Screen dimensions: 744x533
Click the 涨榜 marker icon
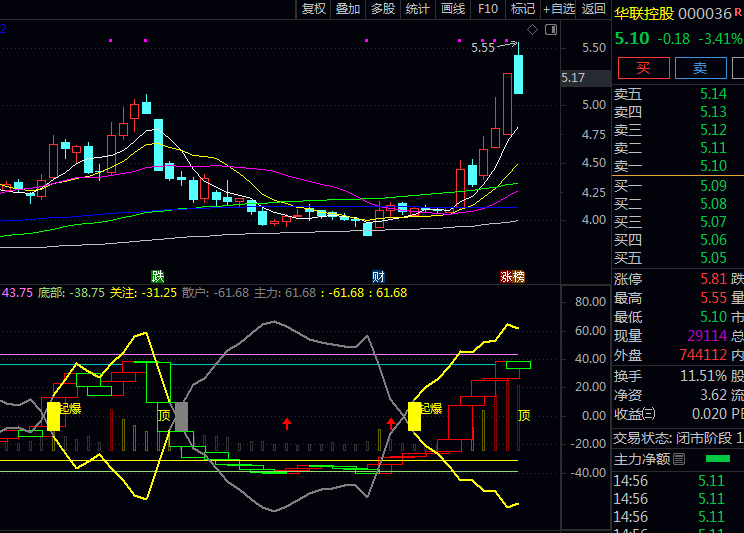[513, 276]
